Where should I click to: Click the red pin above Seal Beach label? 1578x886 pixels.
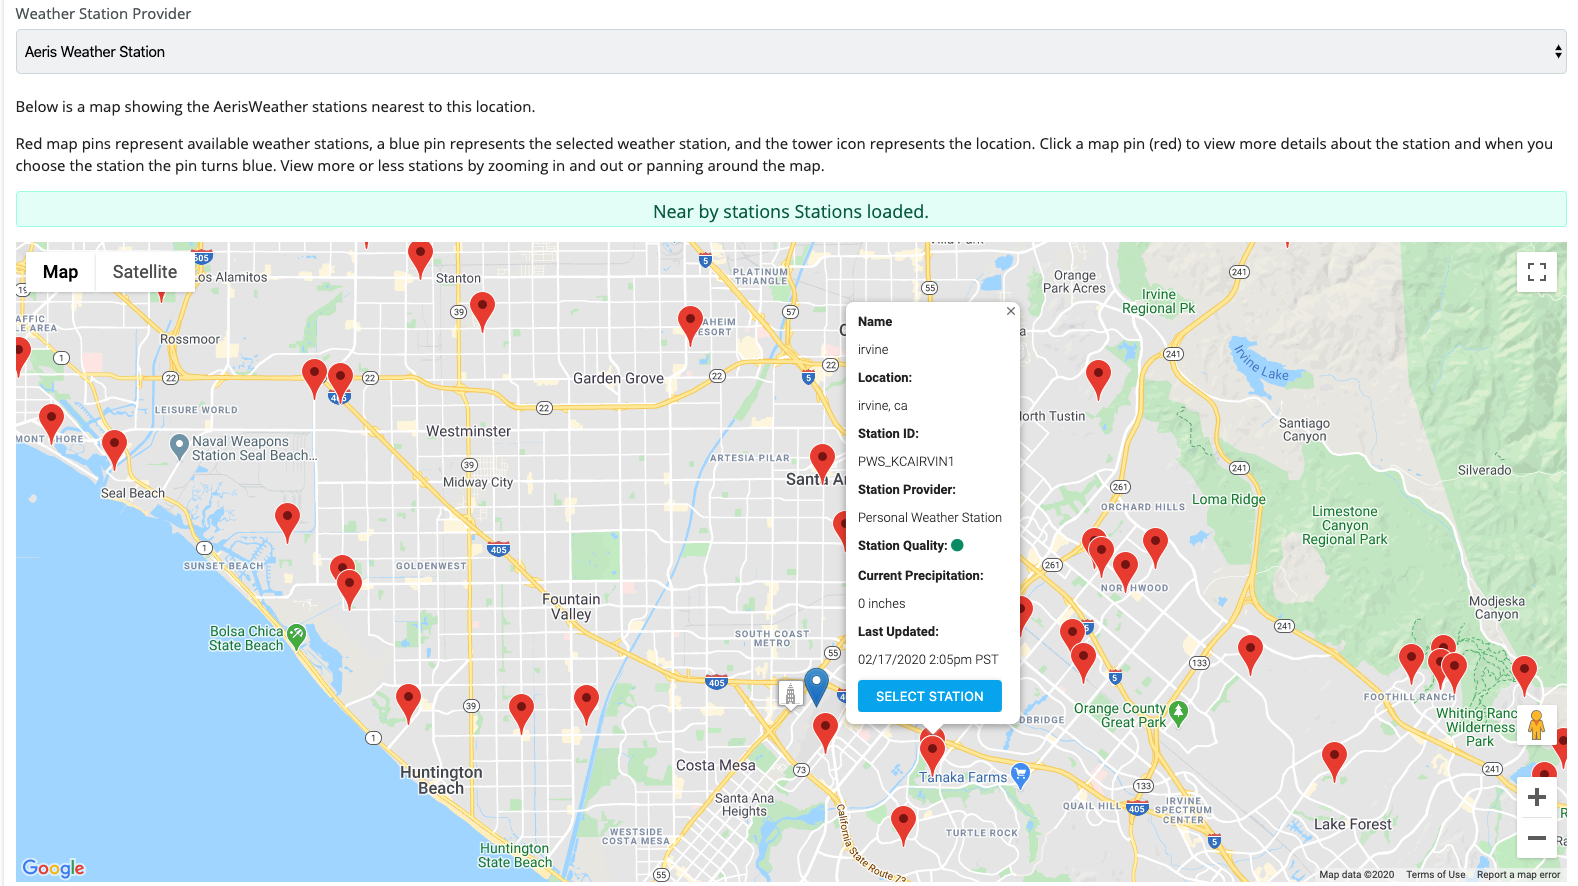click(115, 450)
